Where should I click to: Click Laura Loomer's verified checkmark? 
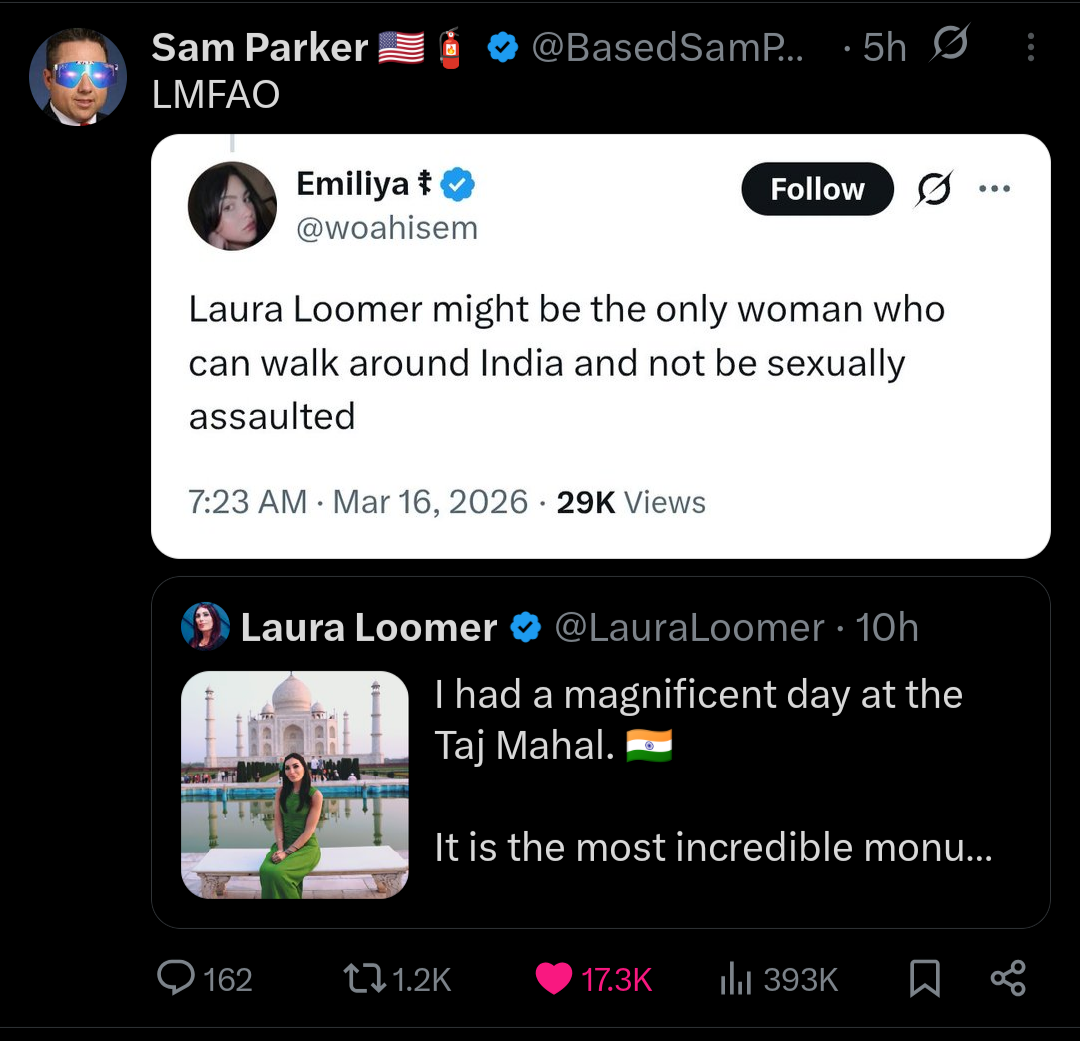525,627
